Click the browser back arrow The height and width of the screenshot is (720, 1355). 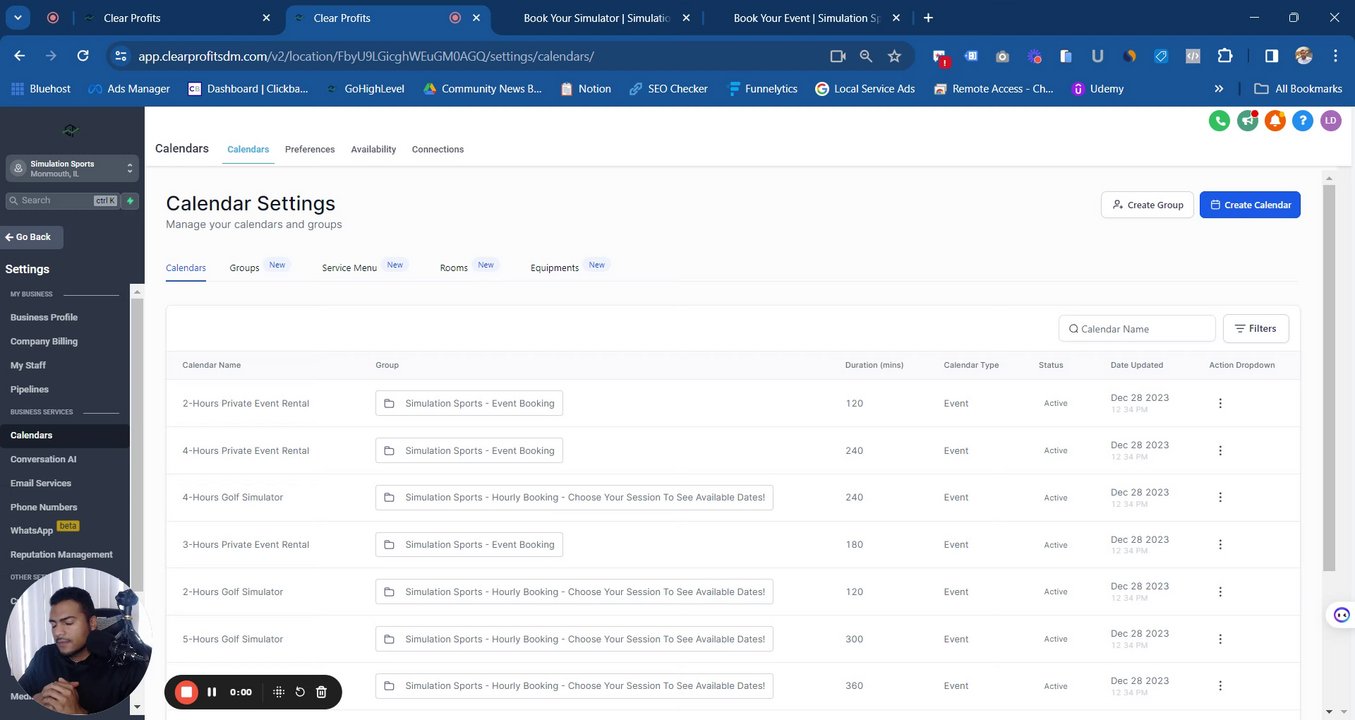(x=20, y=56)
